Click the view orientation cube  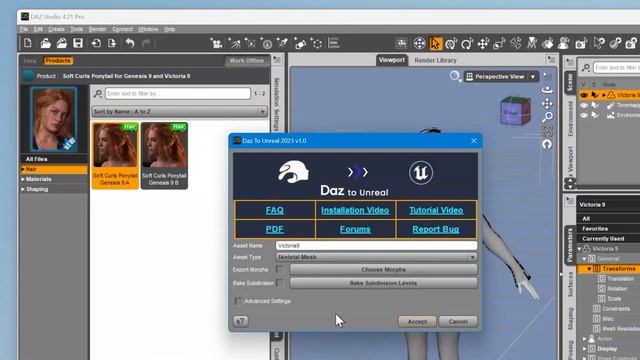pos(515,111)
